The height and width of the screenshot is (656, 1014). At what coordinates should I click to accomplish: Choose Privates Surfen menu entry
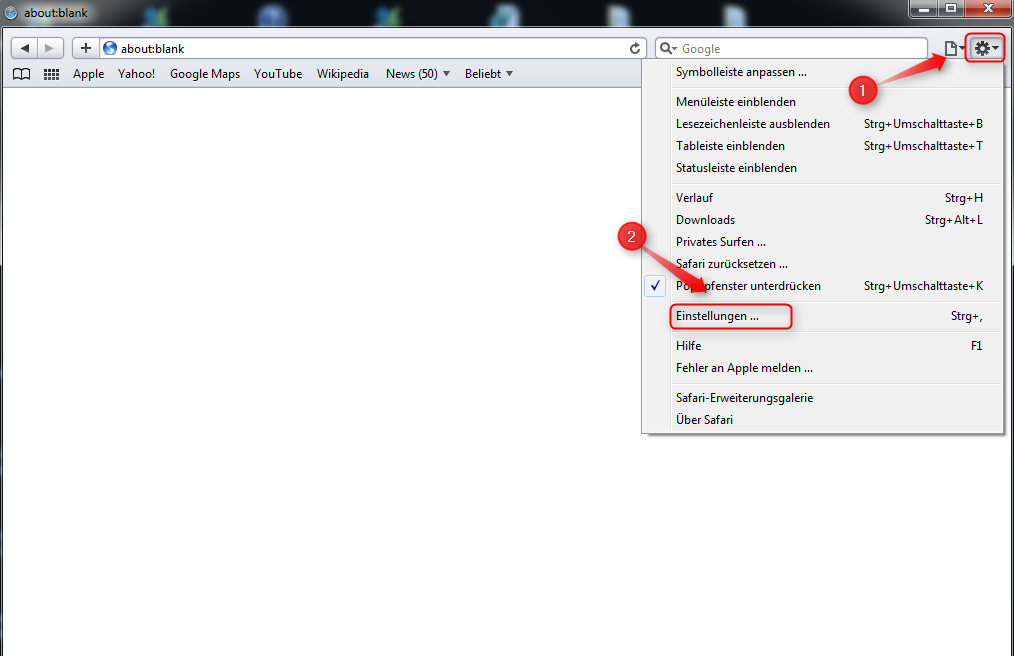coord(823,241)
